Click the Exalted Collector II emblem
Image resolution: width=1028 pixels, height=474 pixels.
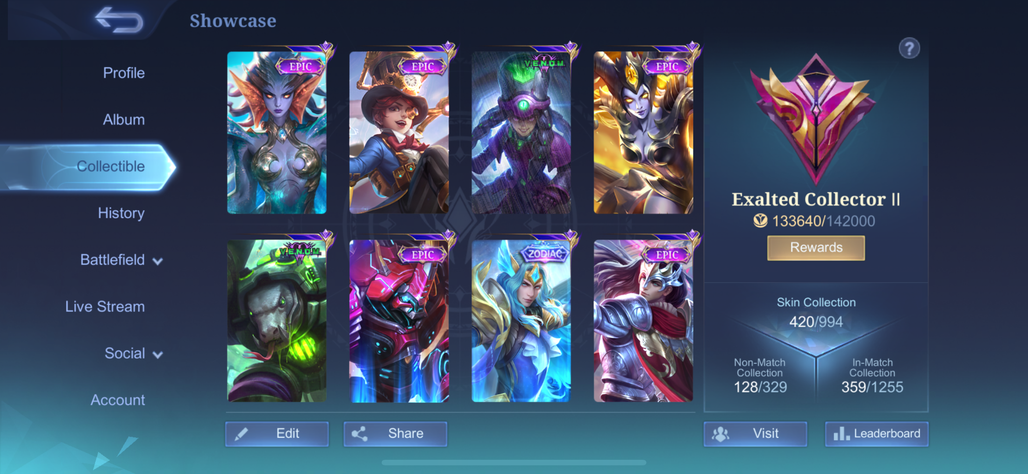click(813, 119)
